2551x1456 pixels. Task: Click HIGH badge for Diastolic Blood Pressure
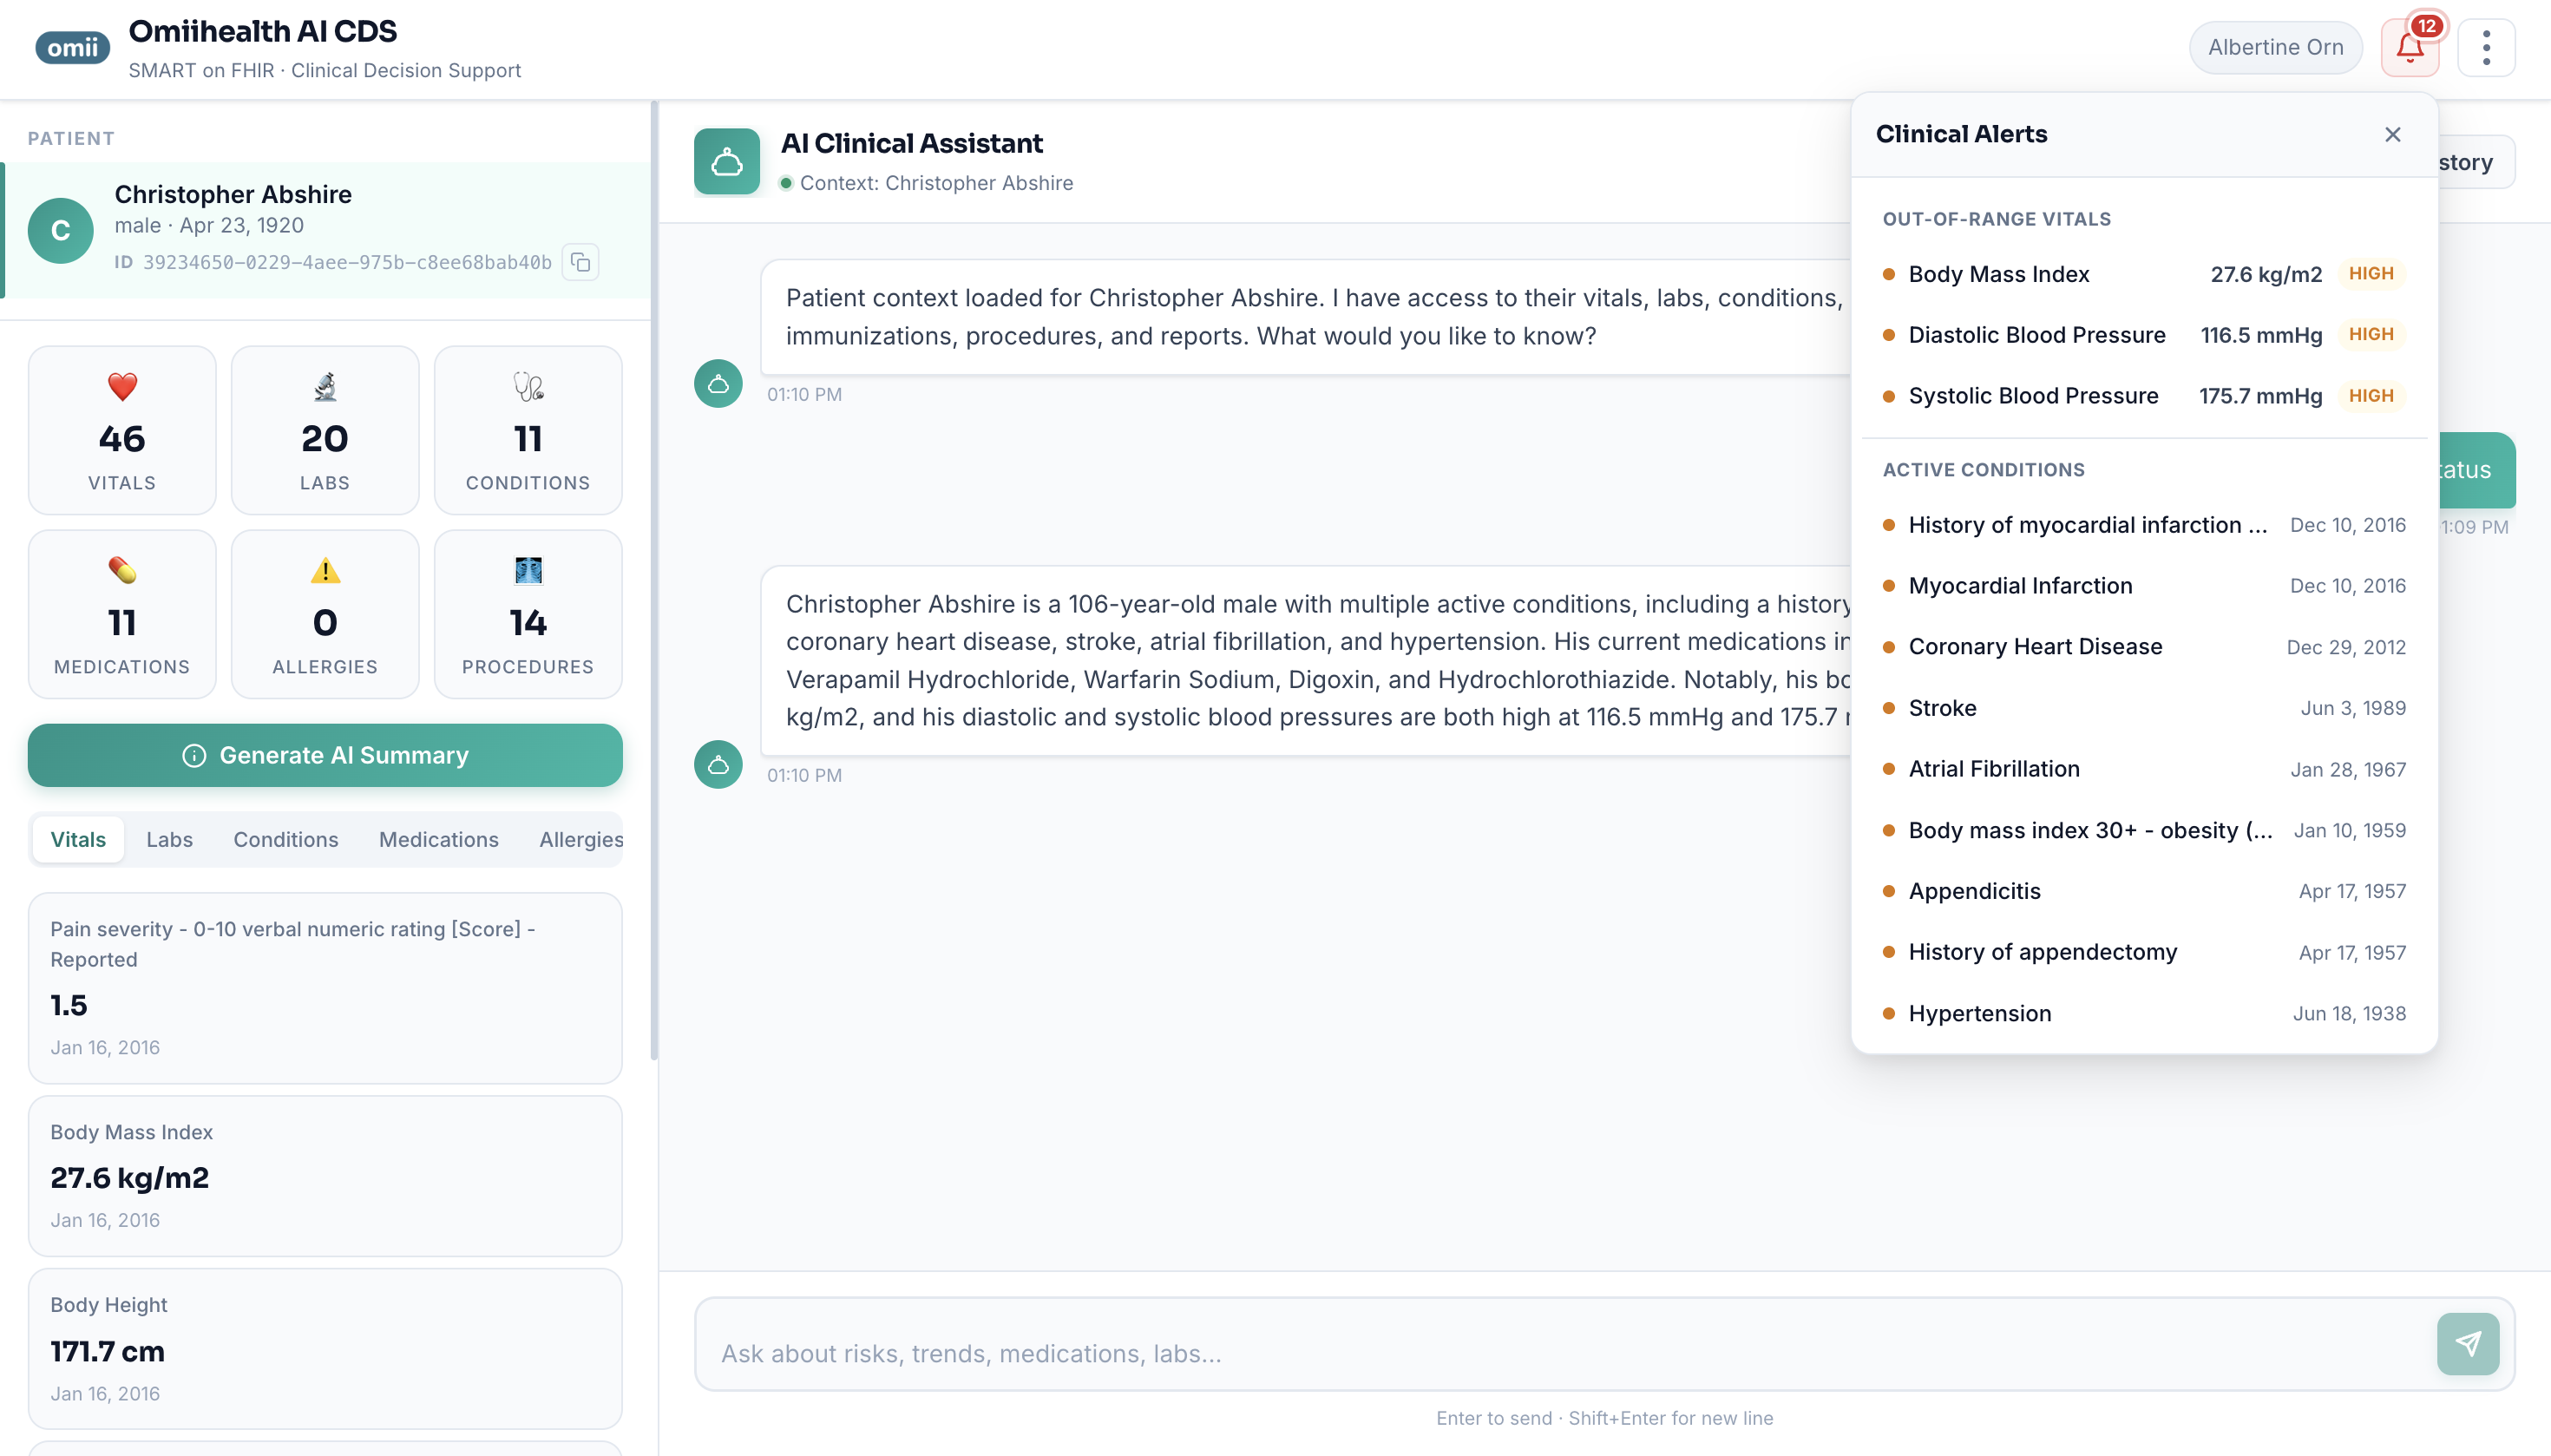[x=2371, y=335]
